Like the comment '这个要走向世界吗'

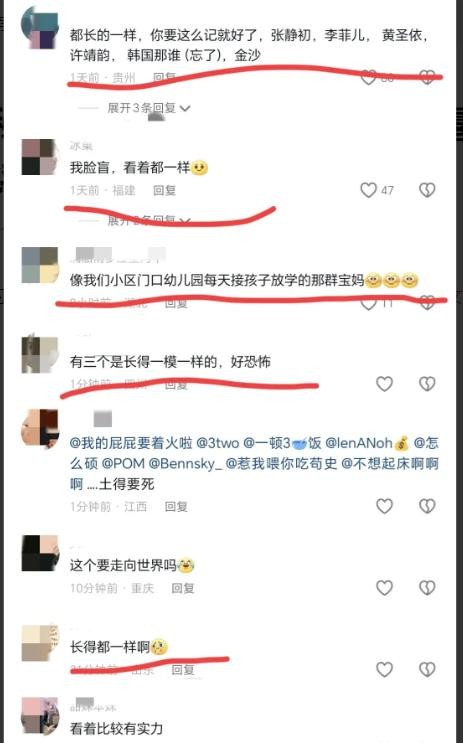[384, 588]
